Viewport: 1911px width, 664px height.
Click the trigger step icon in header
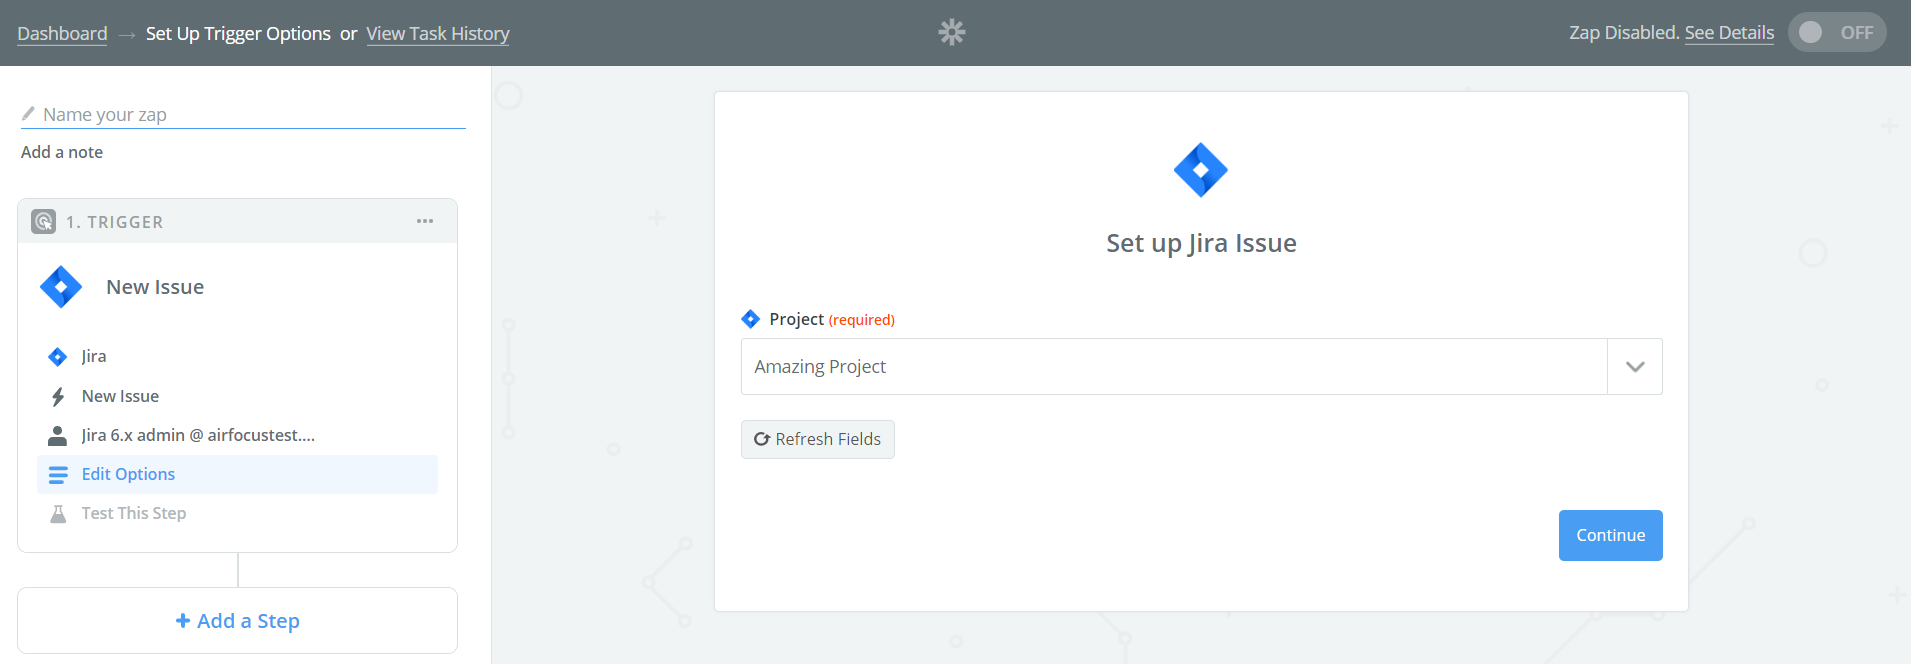44,221
